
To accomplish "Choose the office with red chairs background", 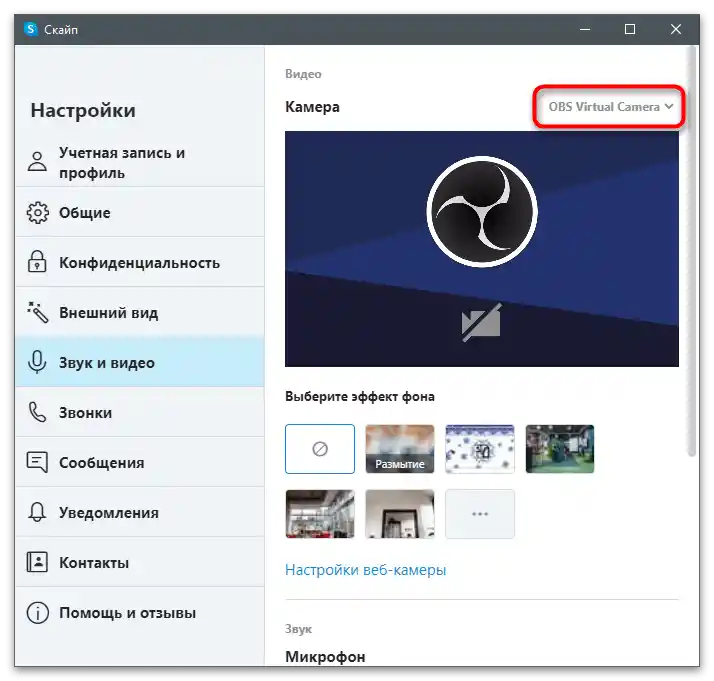I will coord(320,514).
